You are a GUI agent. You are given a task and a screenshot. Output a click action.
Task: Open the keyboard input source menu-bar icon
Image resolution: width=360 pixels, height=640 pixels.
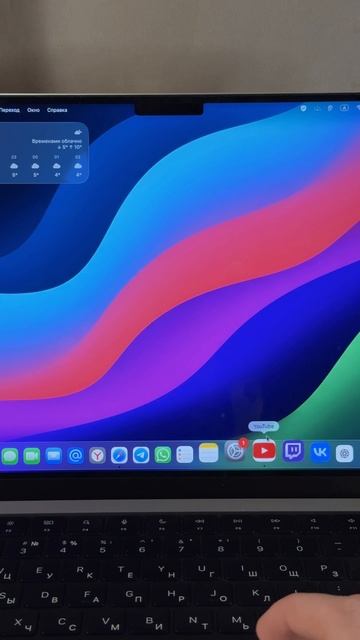point(344,108)
